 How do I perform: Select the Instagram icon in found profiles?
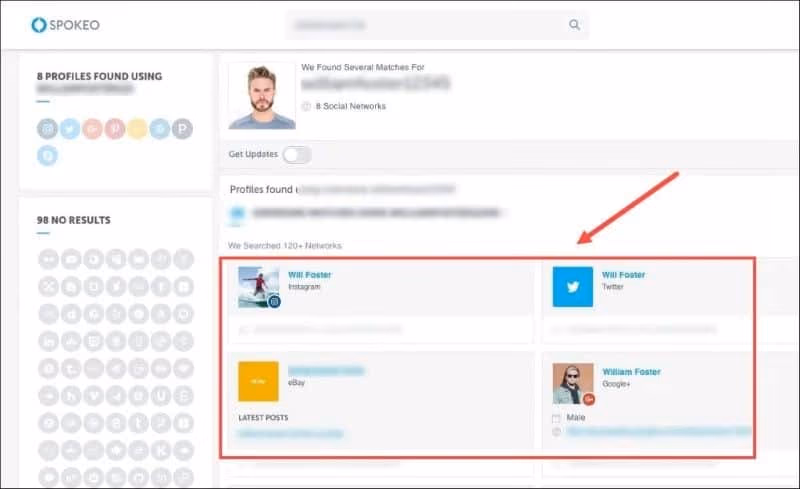click(47, 129)
